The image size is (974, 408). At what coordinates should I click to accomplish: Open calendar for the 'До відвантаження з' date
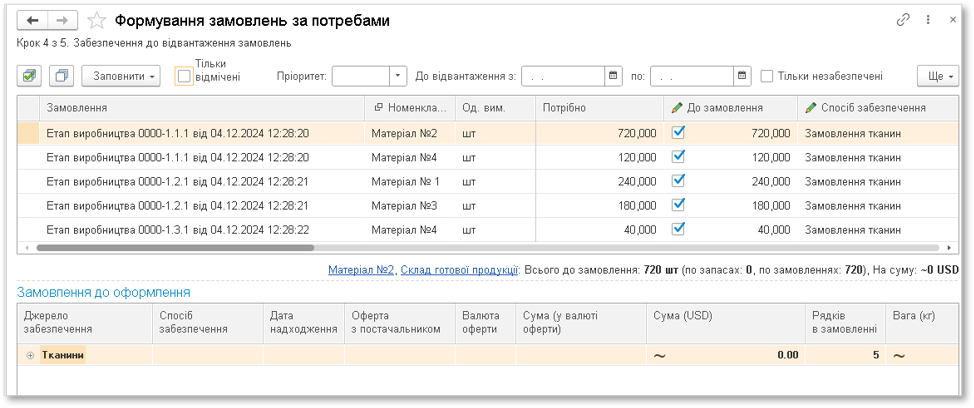pyautogui.click(x=612, y=76)
